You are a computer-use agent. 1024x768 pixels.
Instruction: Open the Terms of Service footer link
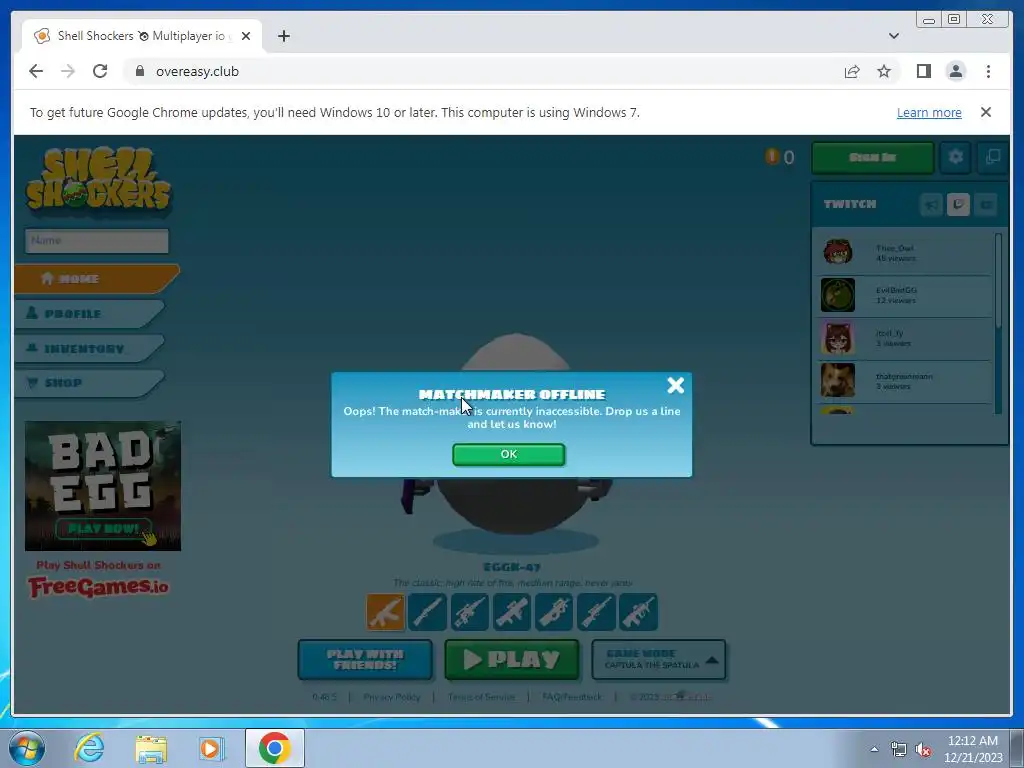pyautogui.click(x=481, y=697)
